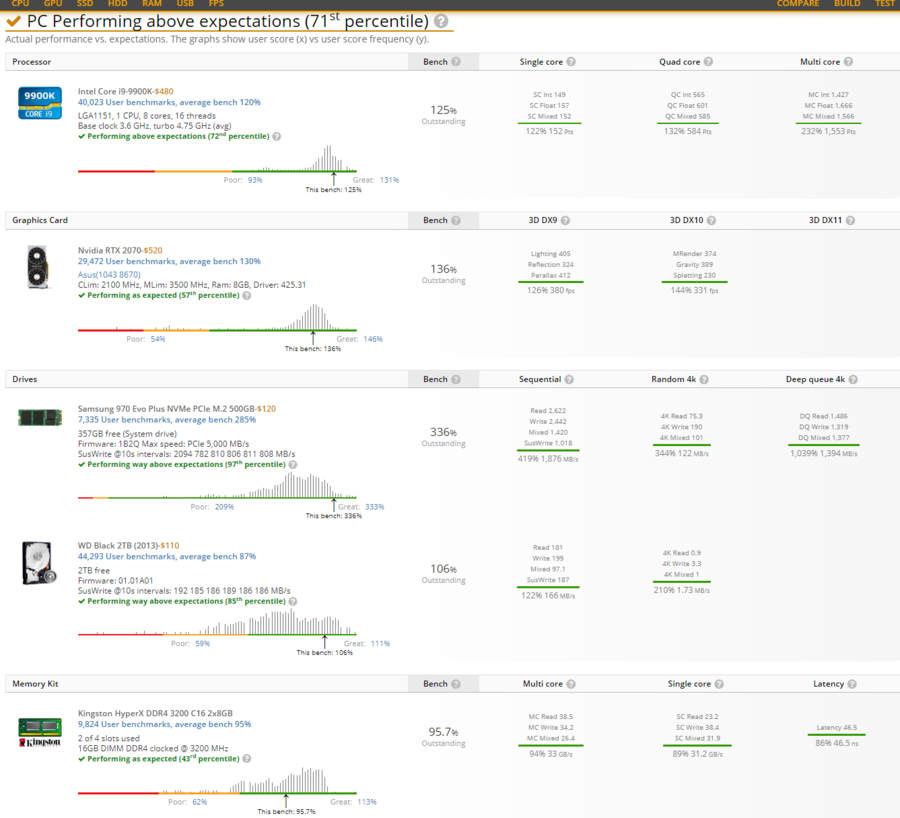Select COMPARE in the top navigation
Image resolution: width=900 pixels, height=818 pixels.
[x=798, y=3]
